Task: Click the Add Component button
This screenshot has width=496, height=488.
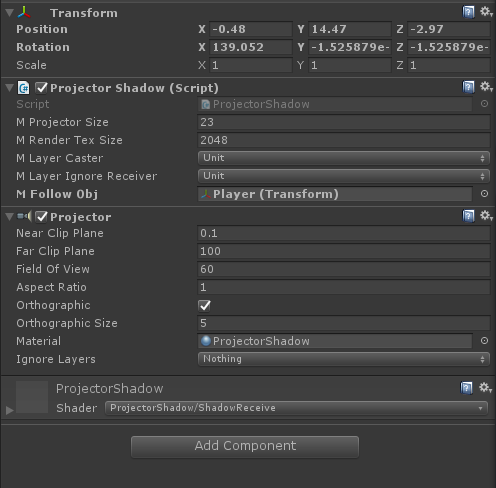Action: tap(245, 447)
